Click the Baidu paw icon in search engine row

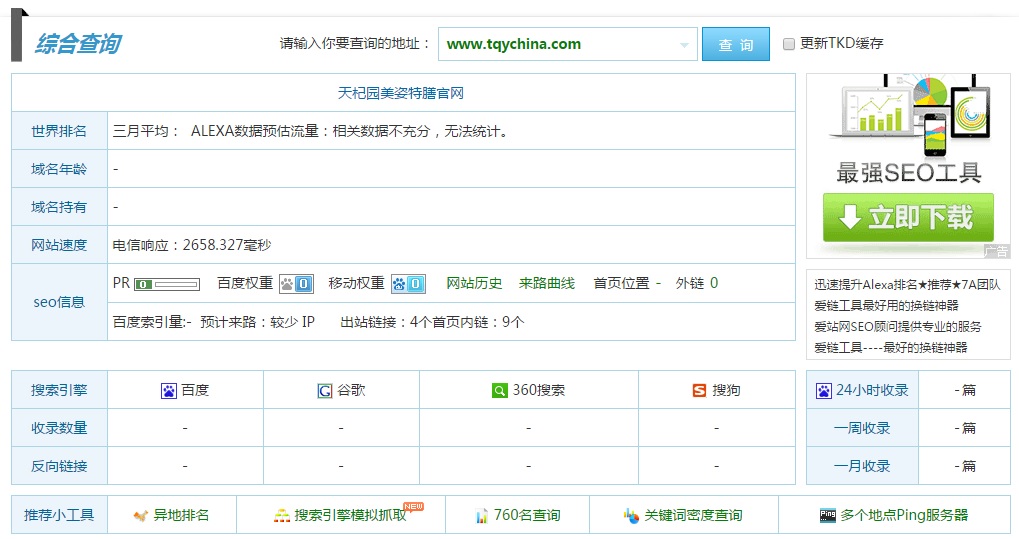(x=168, y=391)
